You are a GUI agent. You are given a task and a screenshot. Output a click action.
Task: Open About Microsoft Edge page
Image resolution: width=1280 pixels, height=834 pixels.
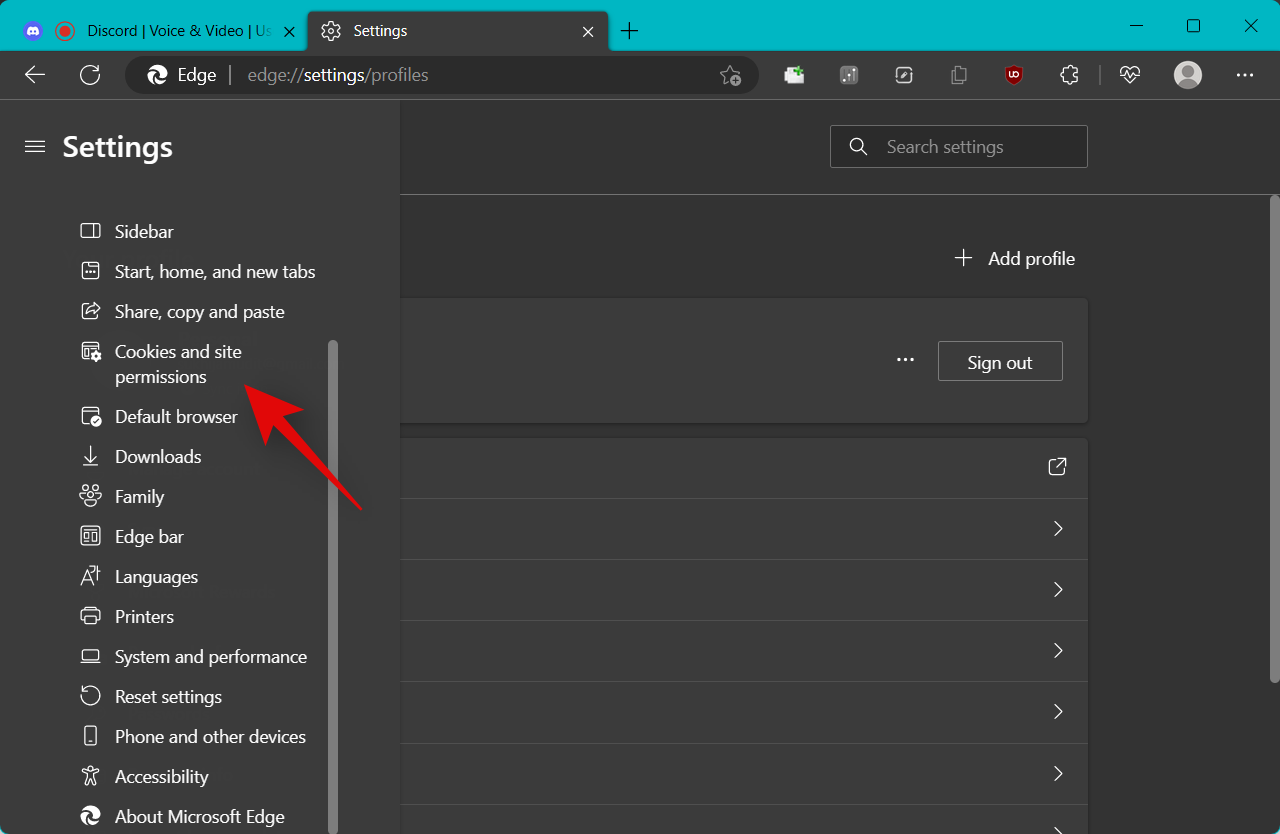click(x=199, y=817)
